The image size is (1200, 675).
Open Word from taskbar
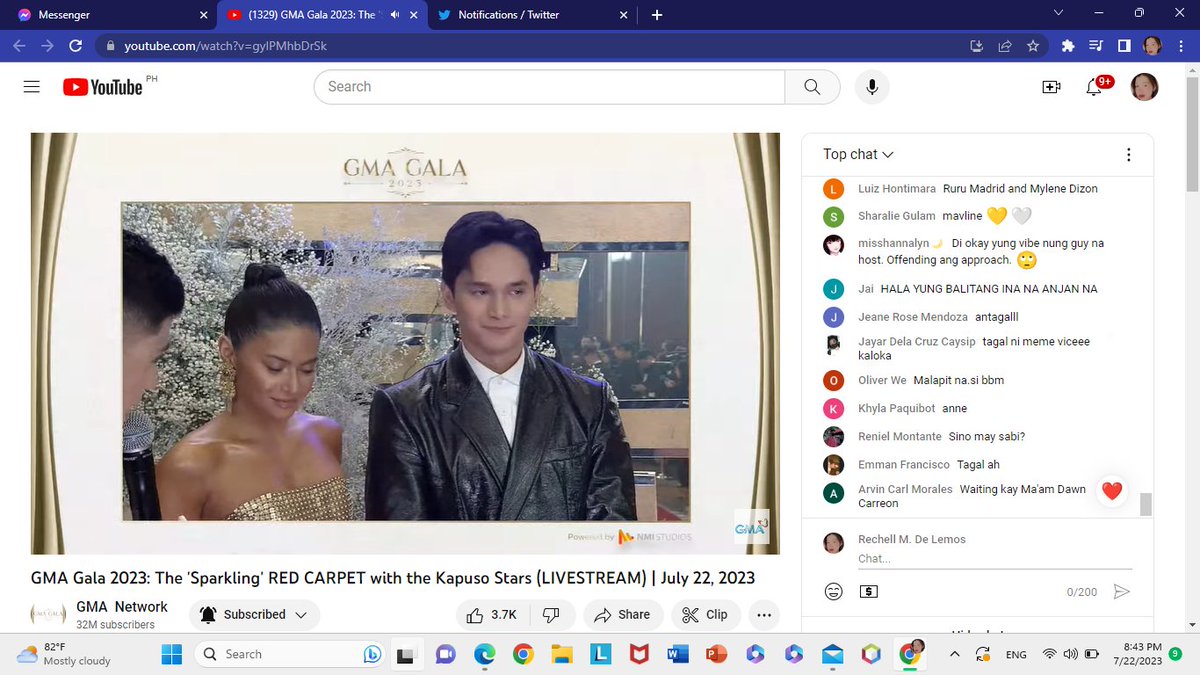(677, 654)
